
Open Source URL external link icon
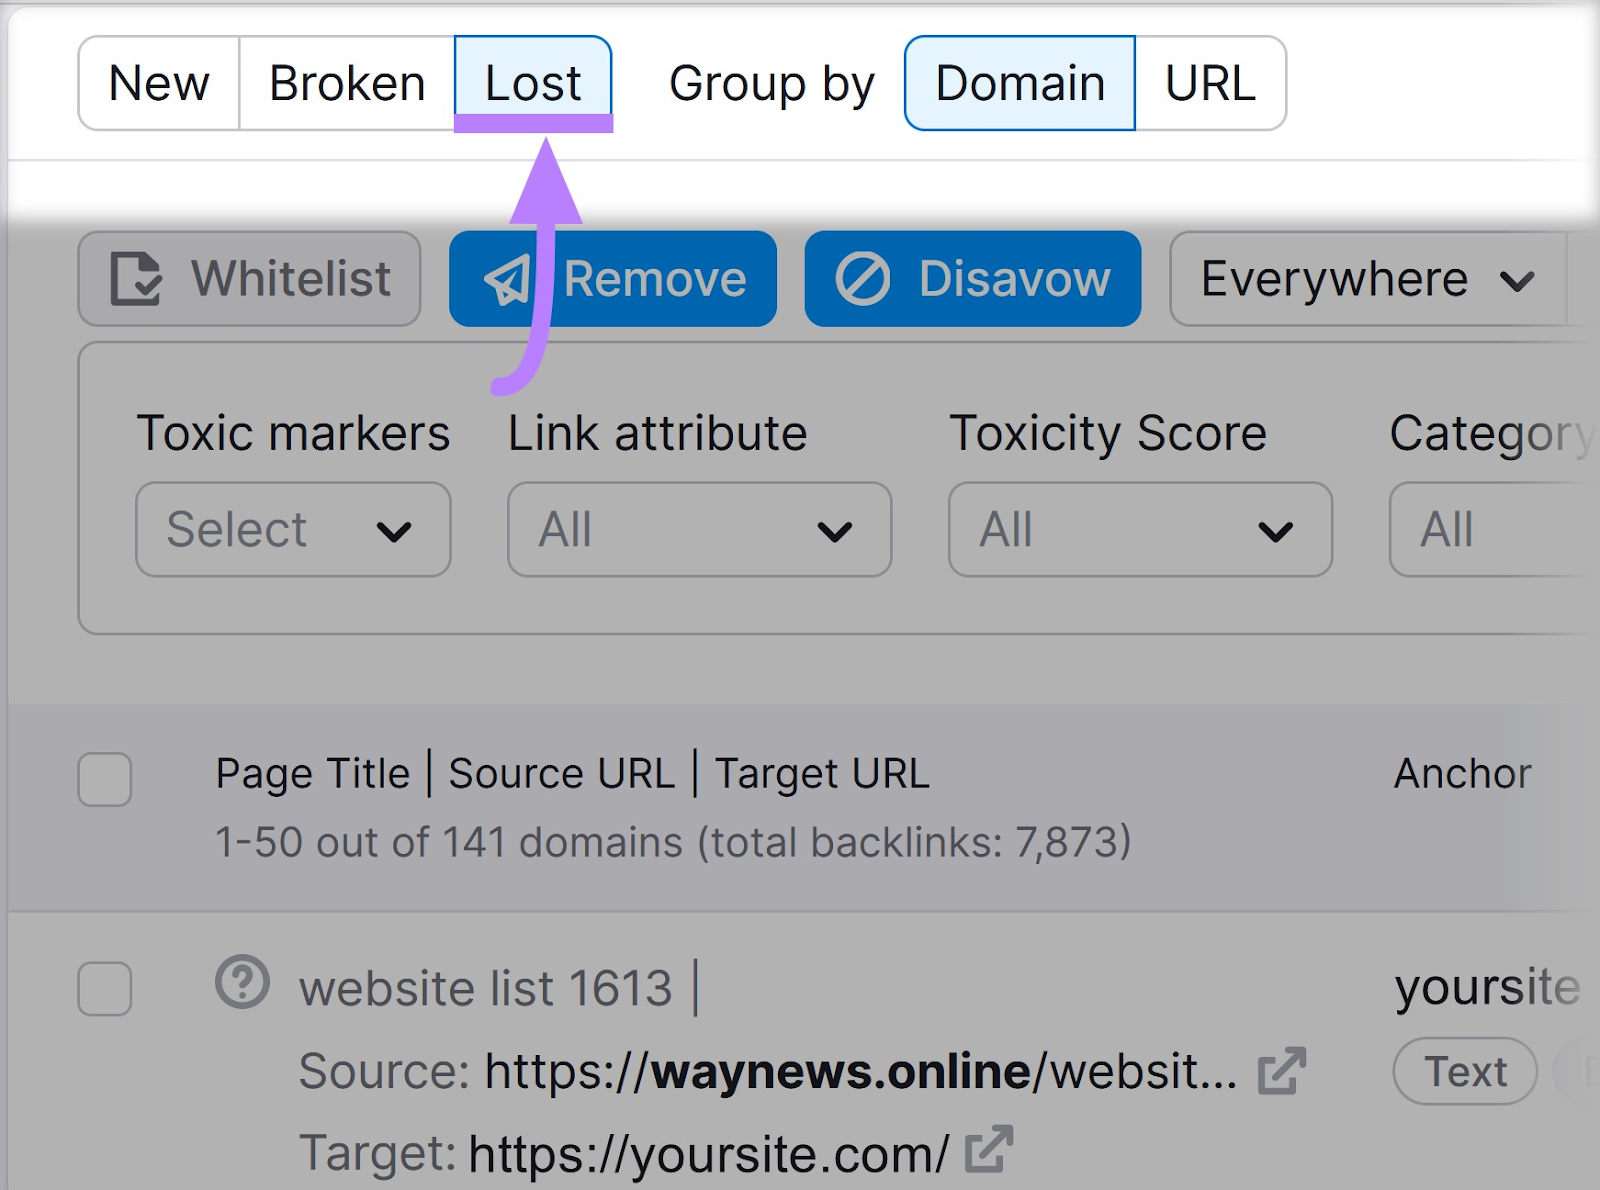1282,1071
